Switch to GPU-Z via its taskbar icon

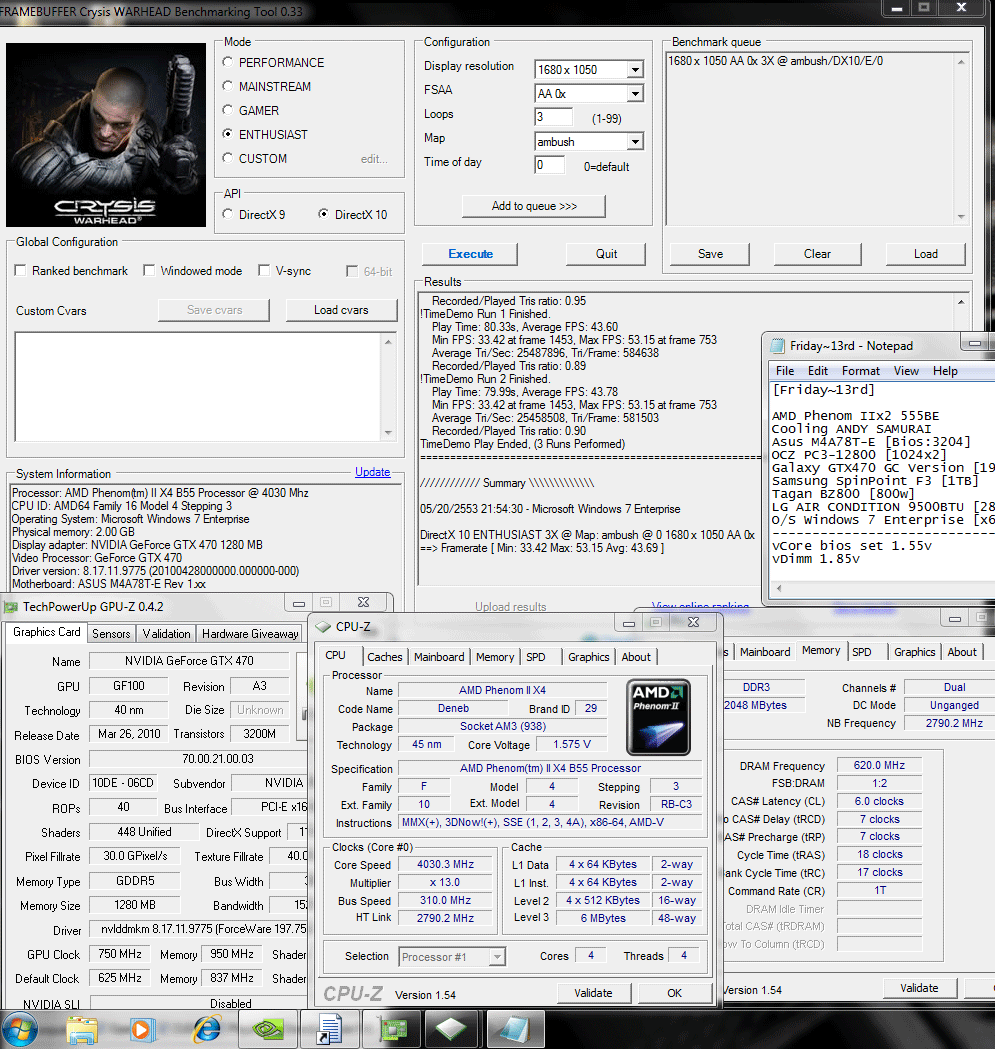coord(393,1029)
